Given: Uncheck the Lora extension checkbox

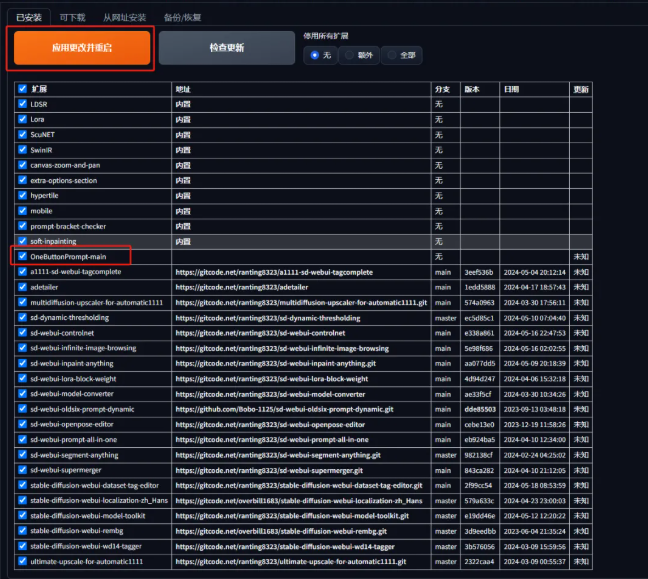Looking at the screenshot, I should click(x=22, y=119).
